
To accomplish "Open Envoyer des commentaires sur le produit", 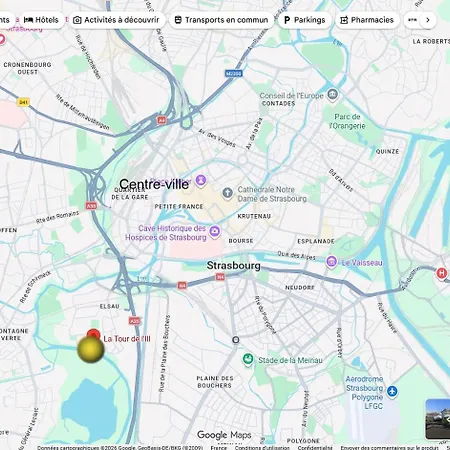I will (x=389, y=447).
